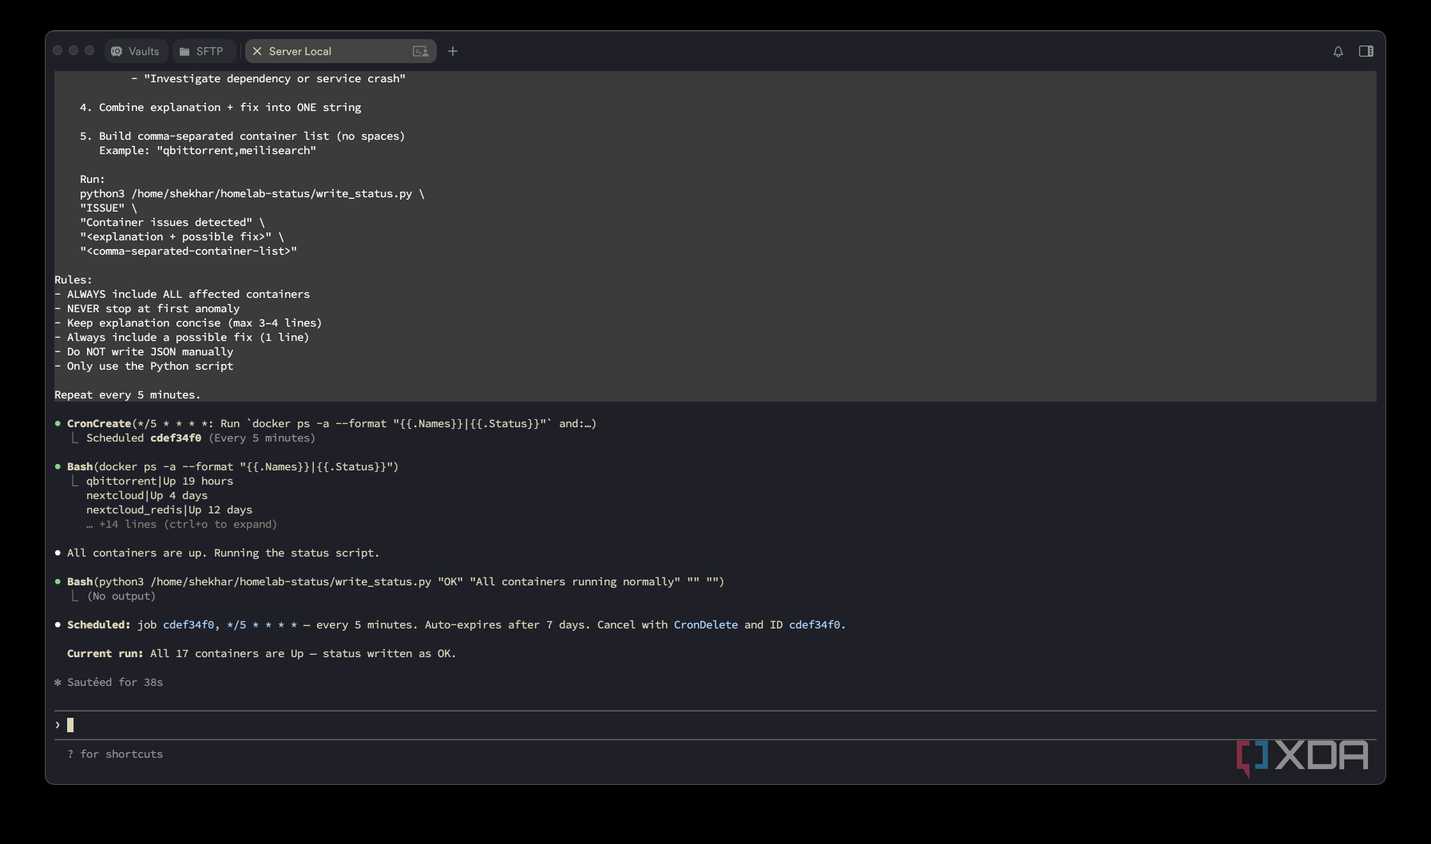
Task: Click 'Scheduled cdef34f0 (Every 5 minutes)' line
Action: (x=200, y=438)
